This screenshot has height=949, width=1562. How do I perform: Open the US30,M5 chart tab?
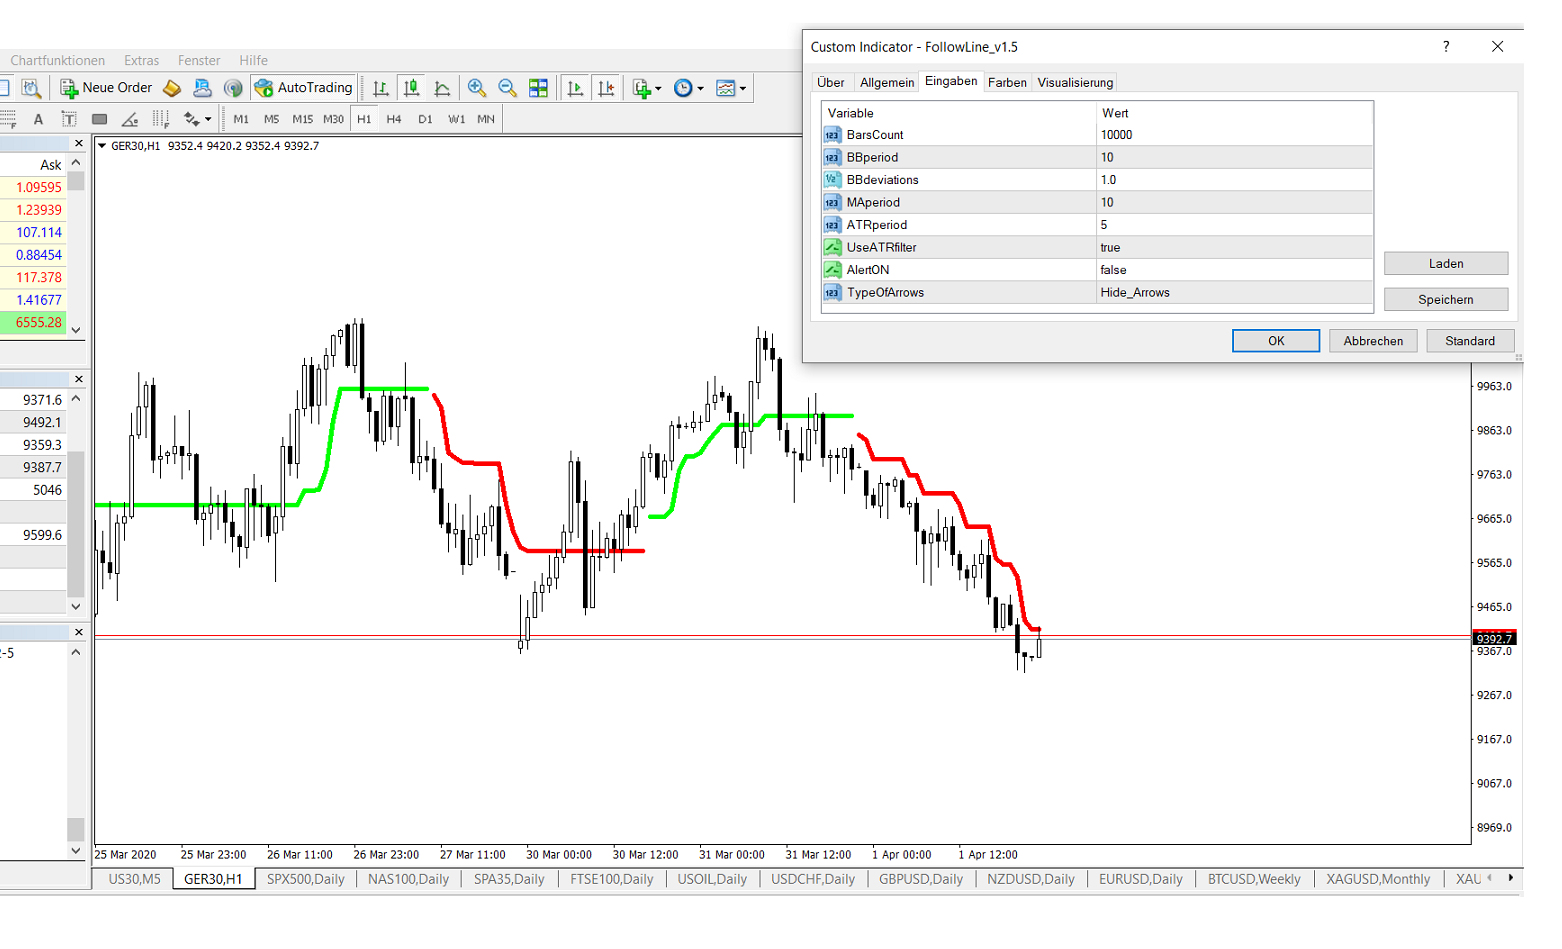tap(134, 879)
